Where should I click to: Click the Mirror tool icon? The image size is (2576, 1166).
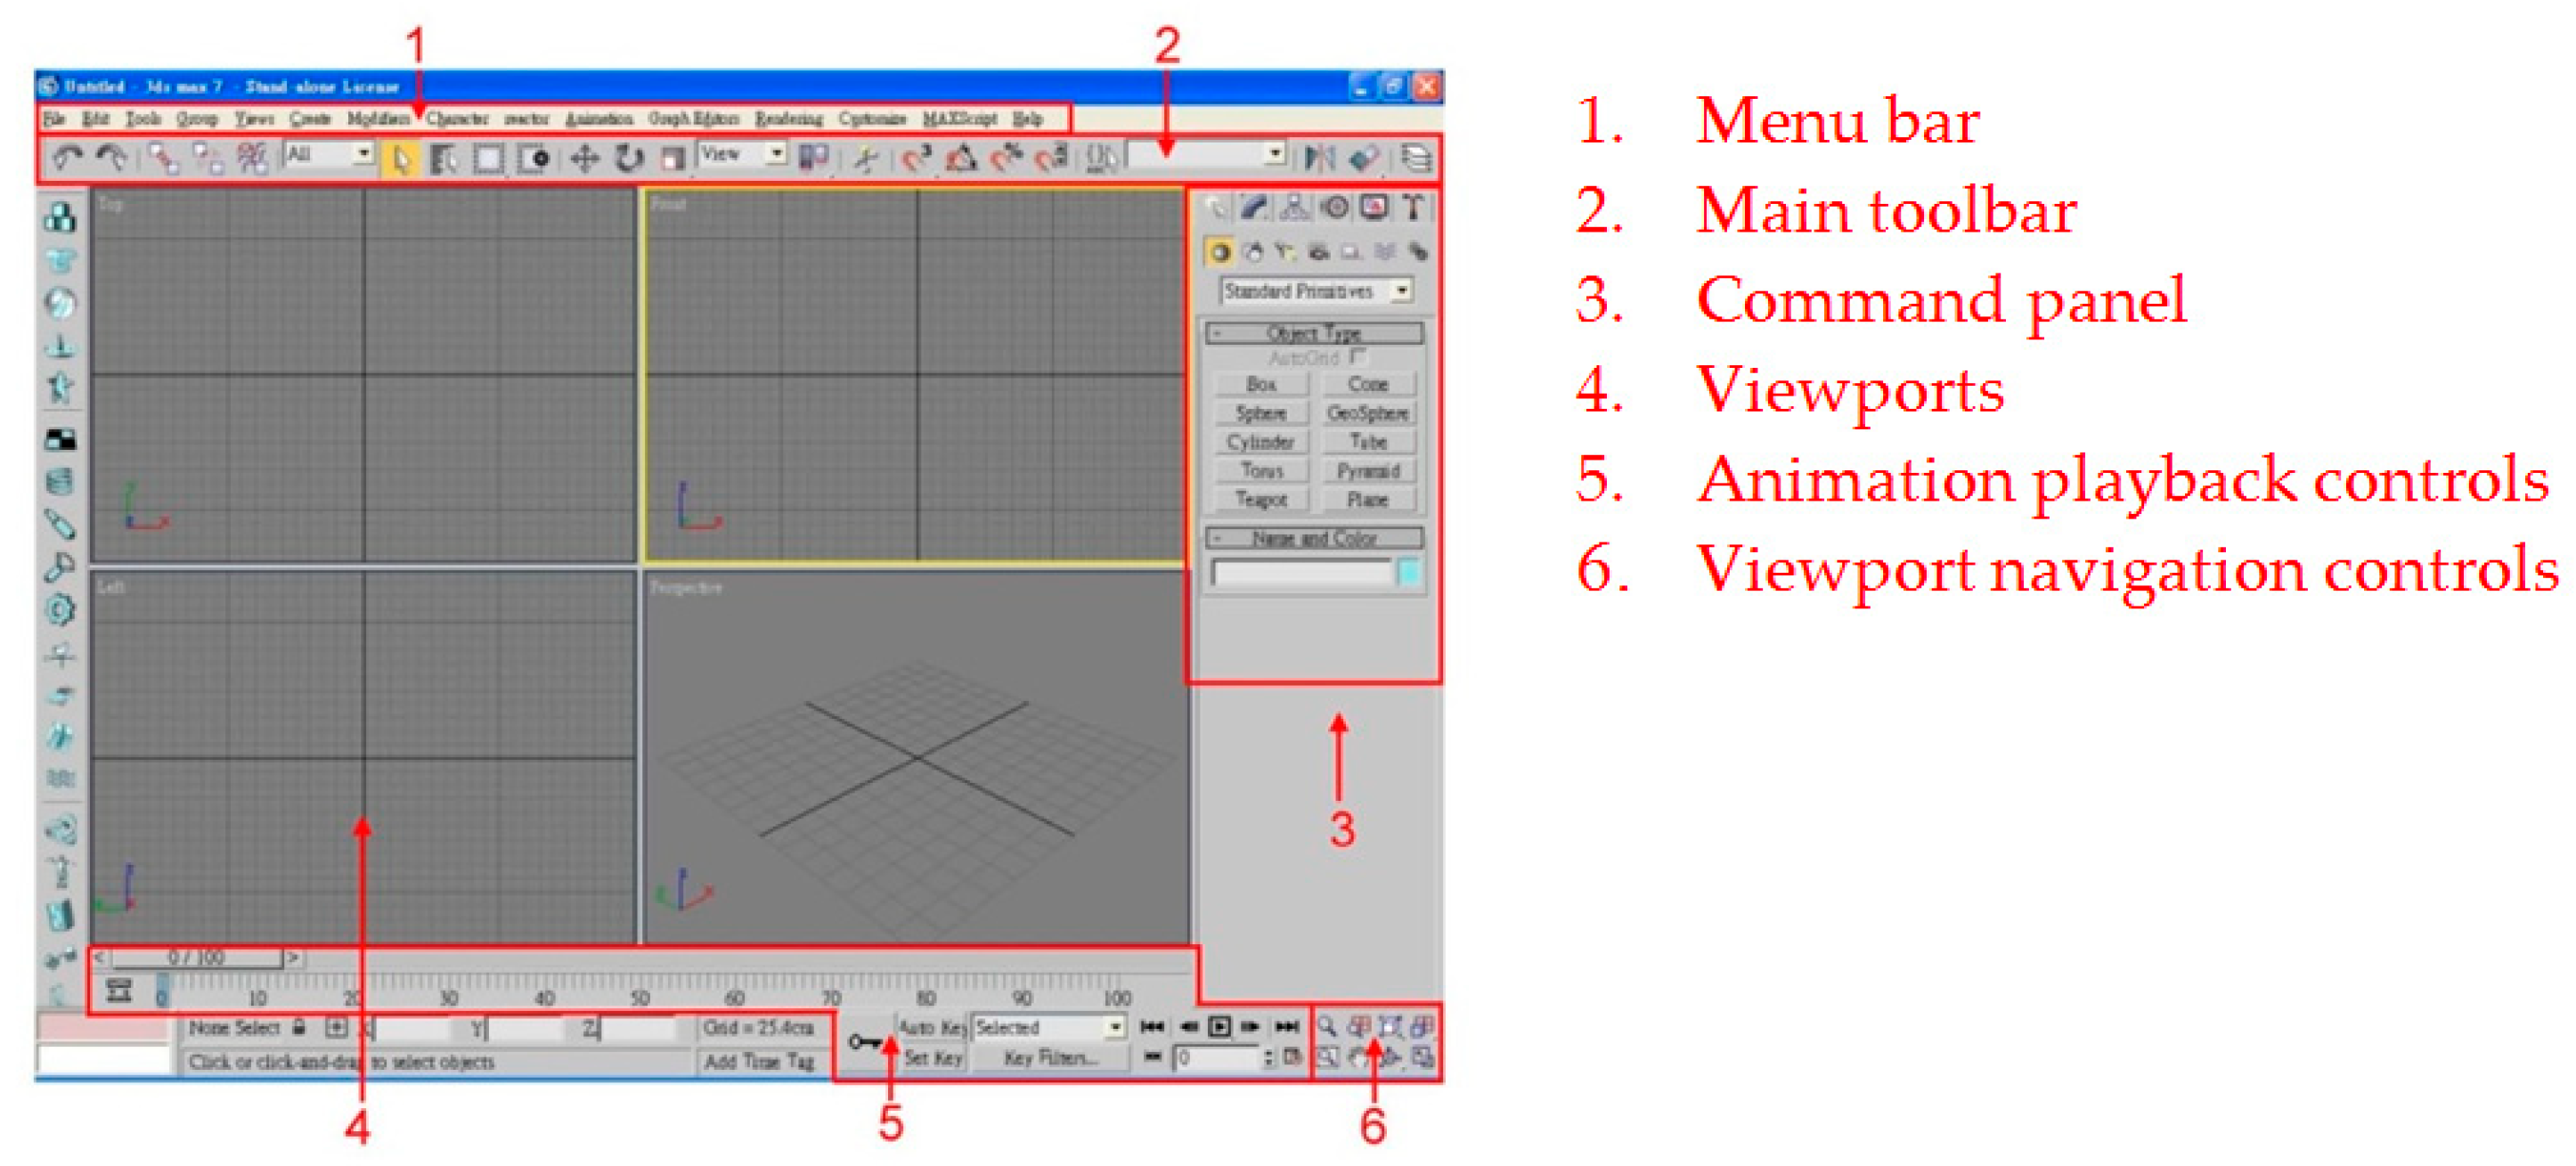(1320, 158)
